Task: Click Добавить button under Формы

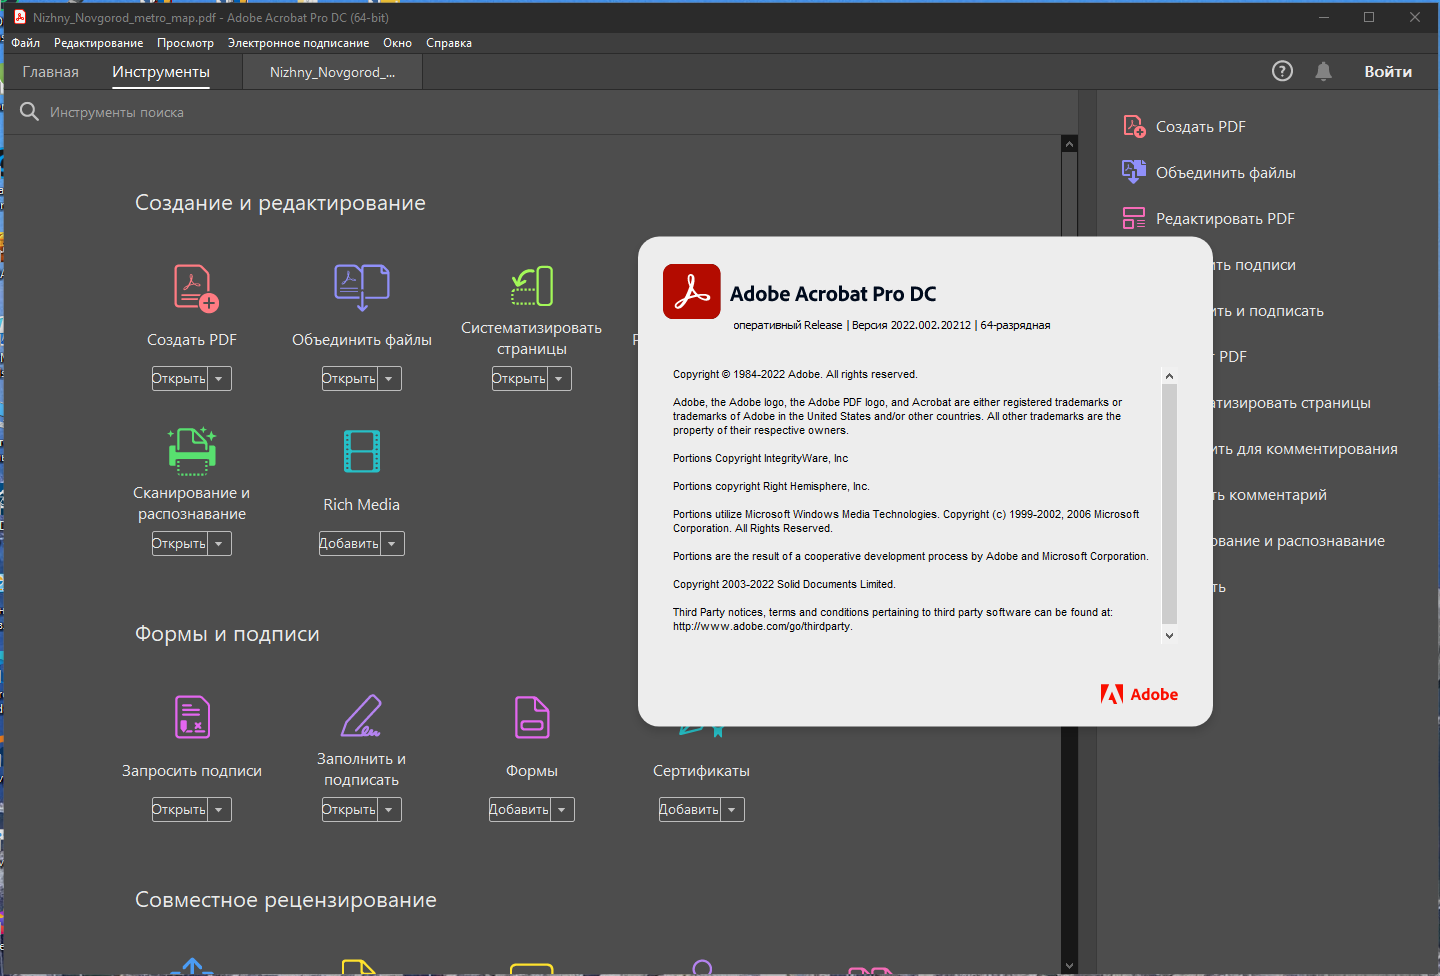Action: (x=520, y=809)
